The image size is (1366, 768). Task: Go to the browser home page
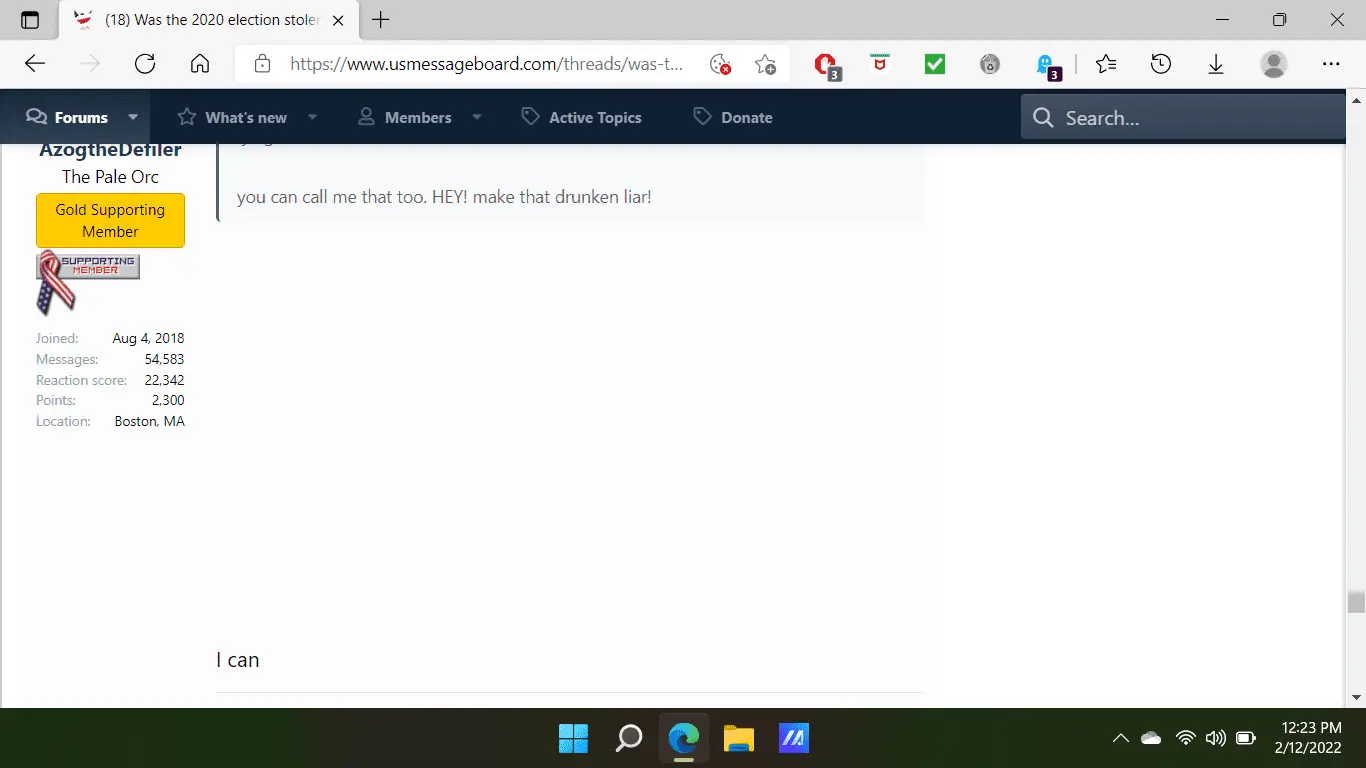[200, 64]
